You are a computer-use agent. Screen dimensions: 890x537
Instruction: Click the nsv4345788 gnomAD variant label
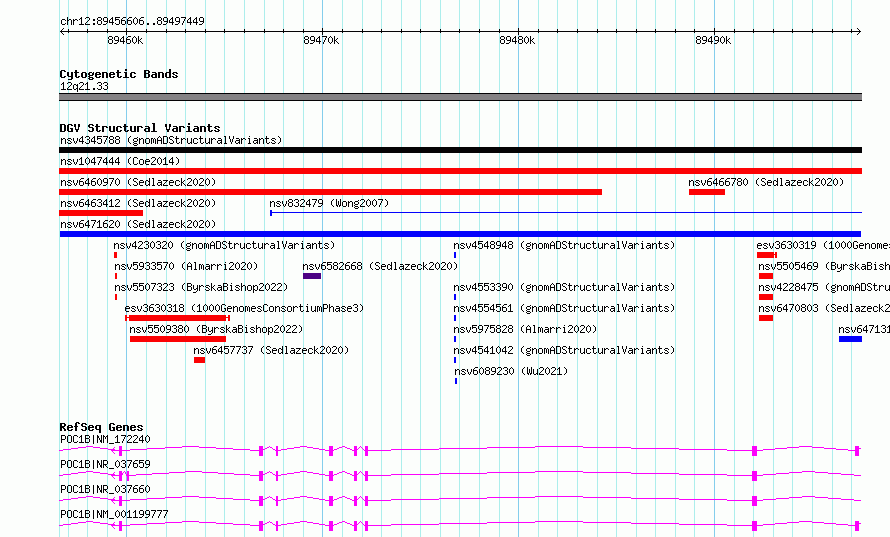[x=171, y=140]
